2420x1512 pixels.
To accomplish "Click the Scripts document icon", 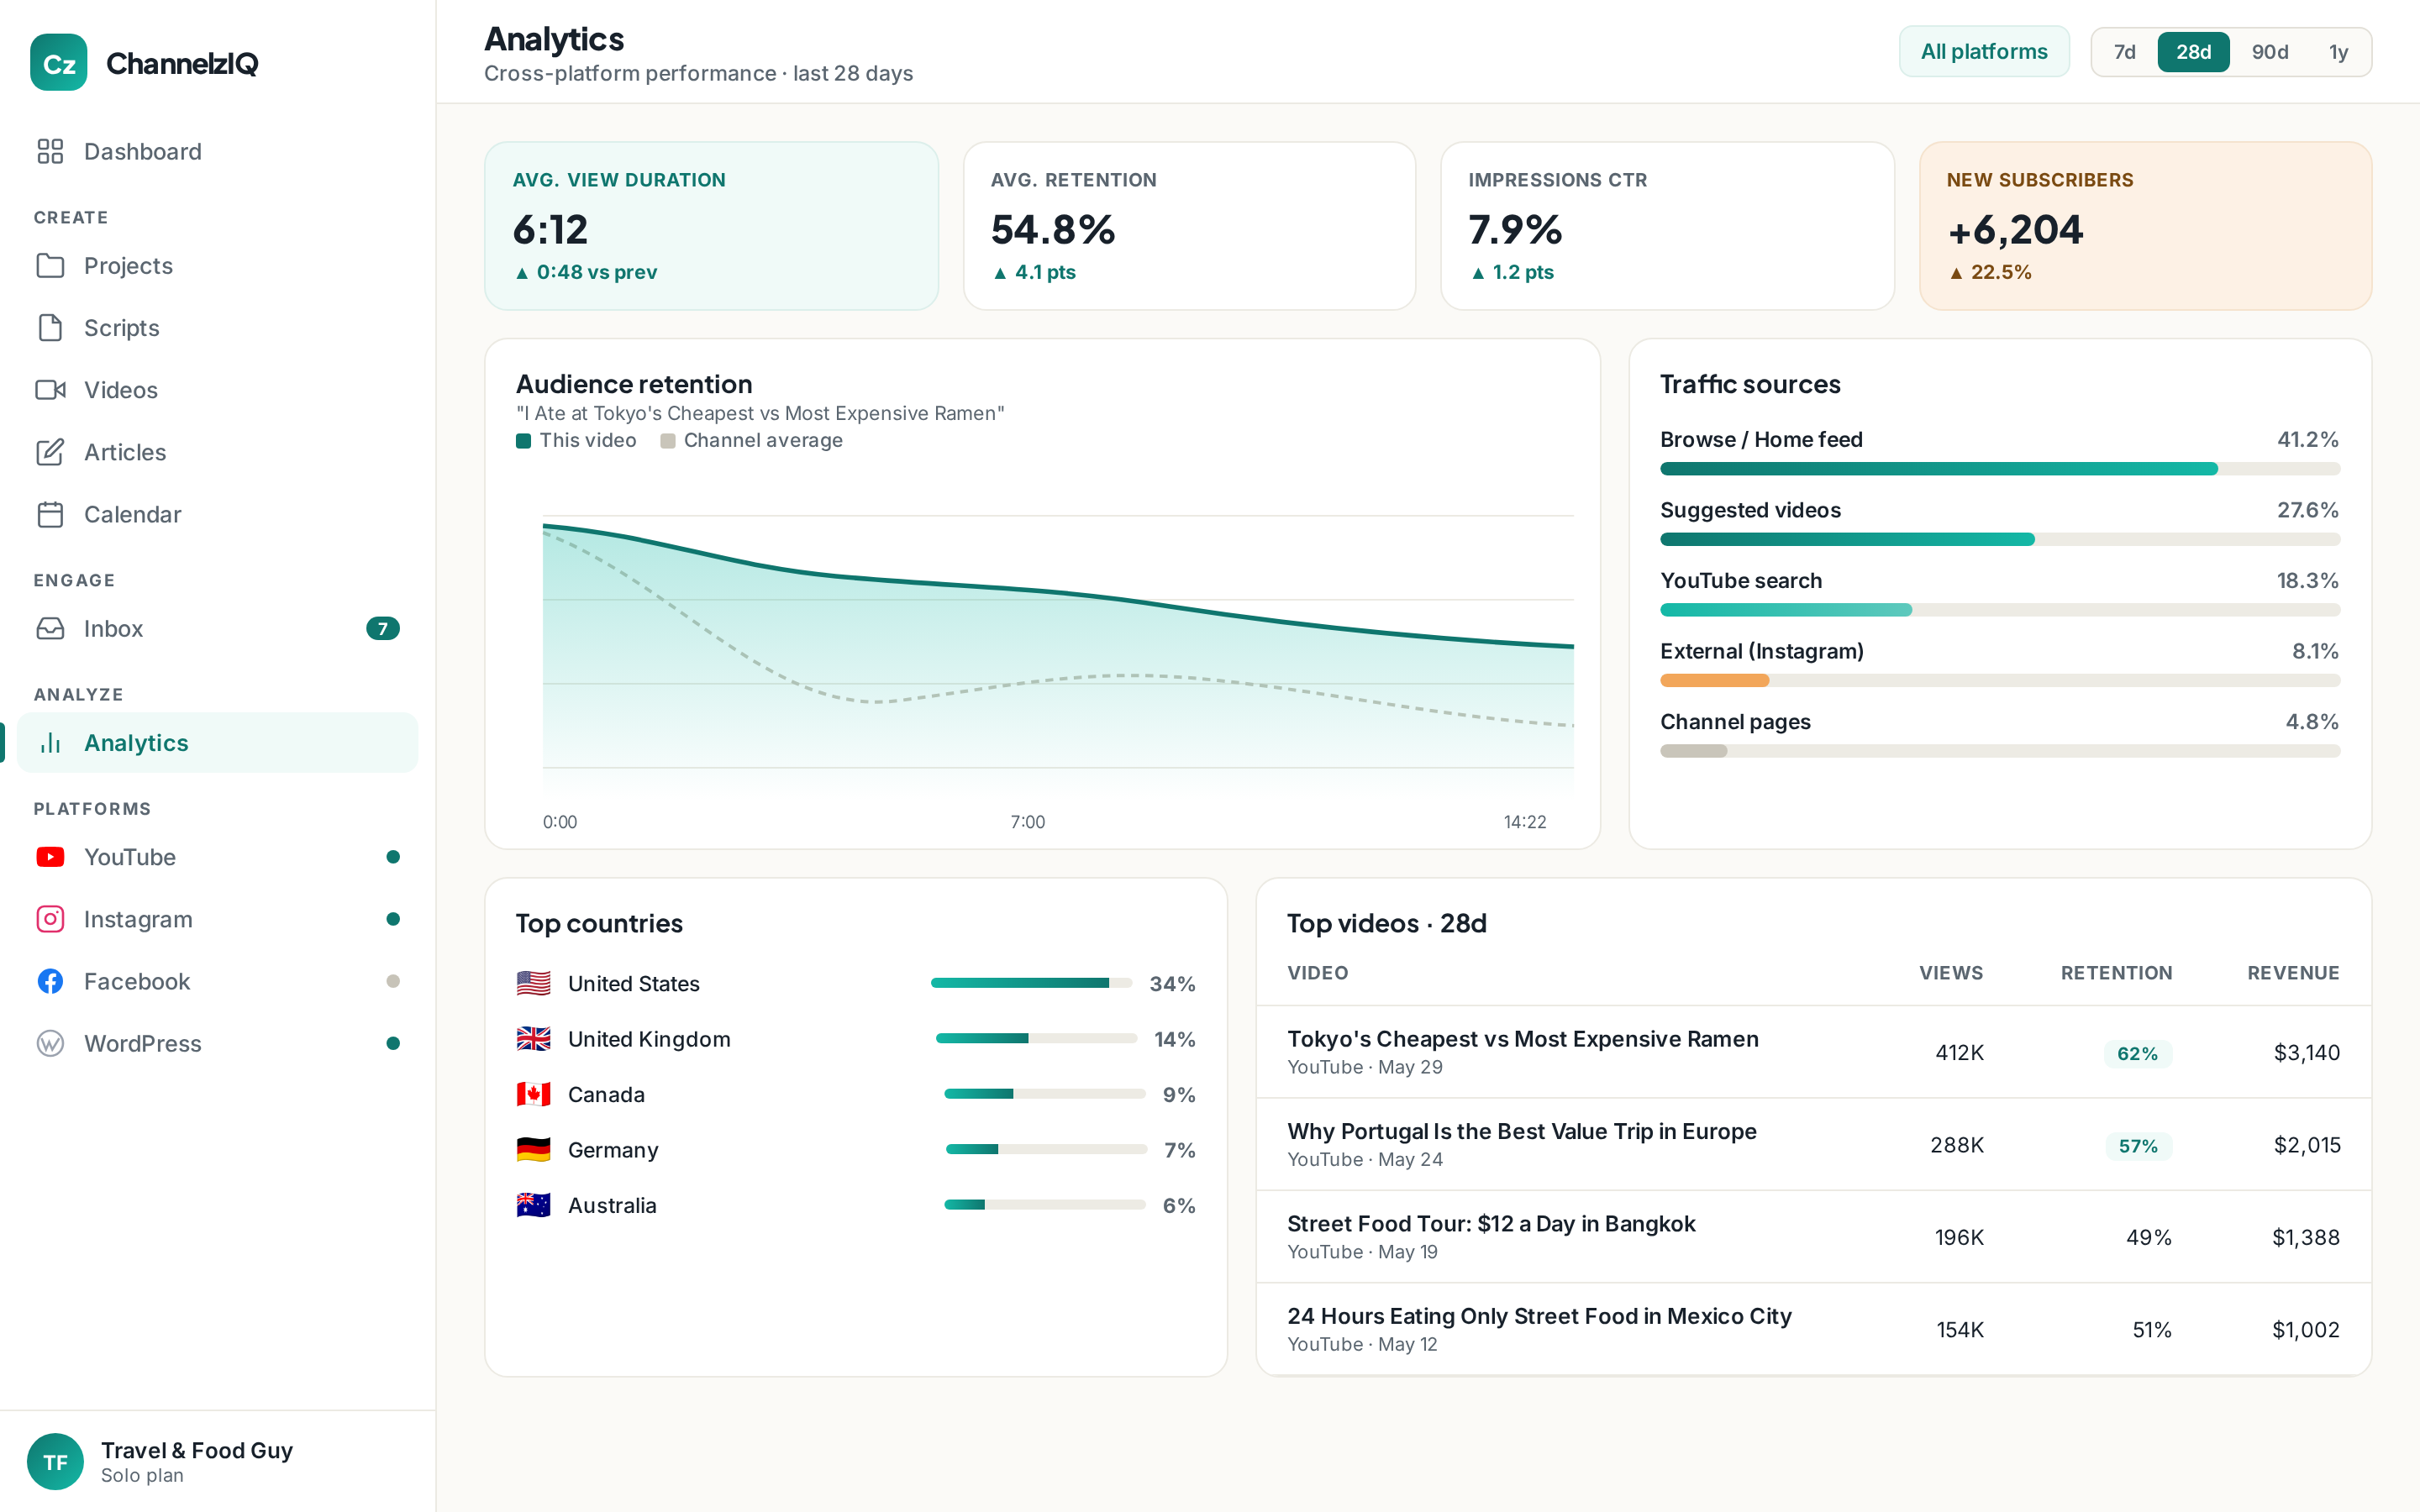I will click(x=50, y=328).
